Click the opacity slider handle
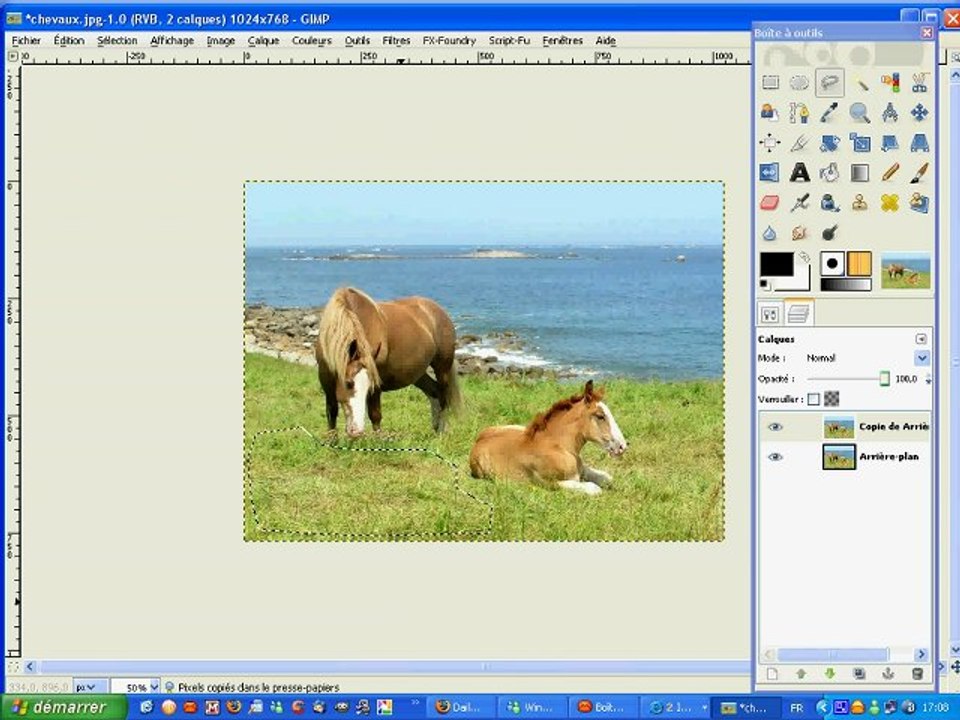The image size is (960, 720). [x=884, y=379]
